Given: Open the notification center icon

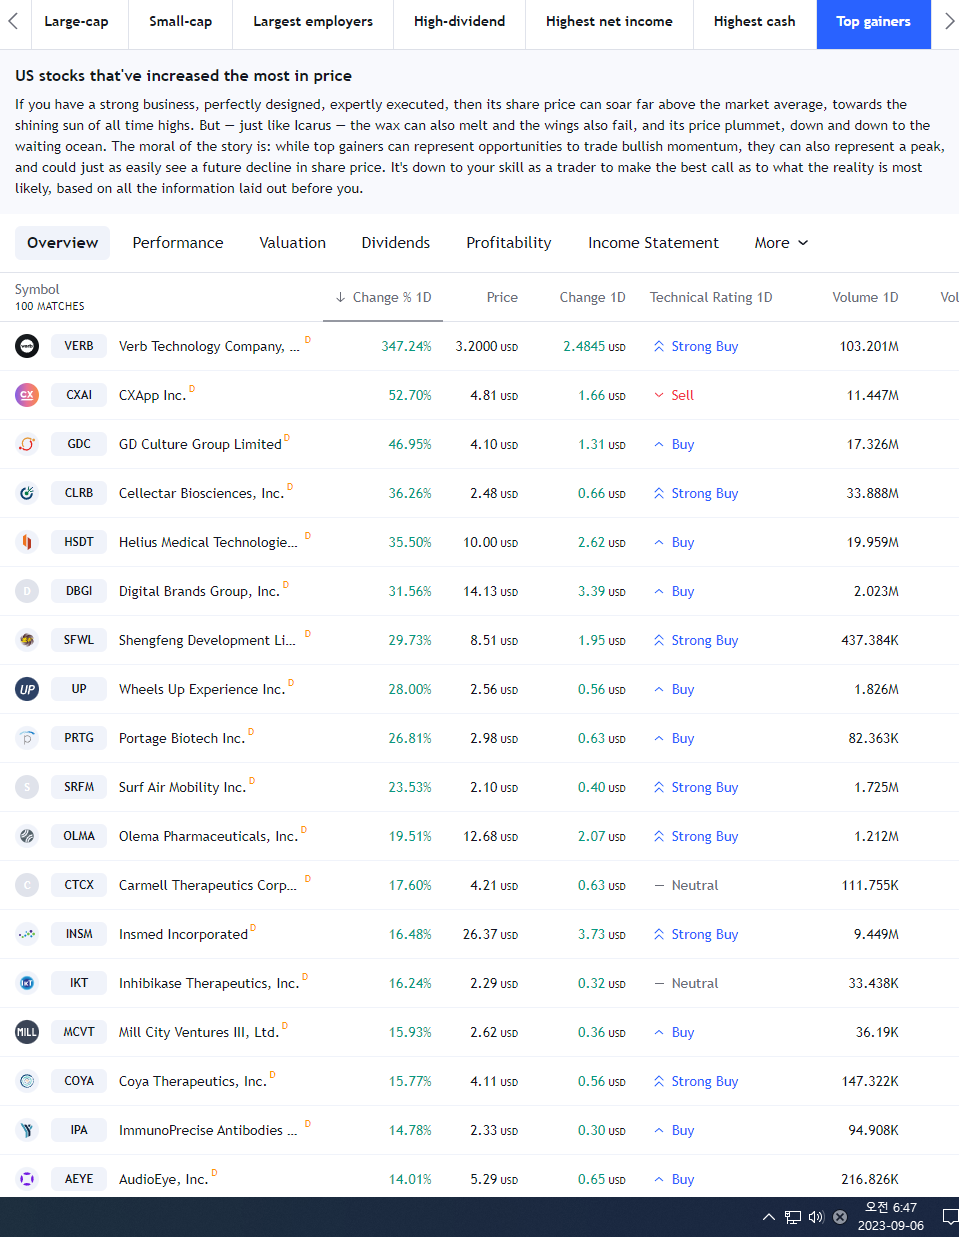Looking at the screenshot, I should click(950, 1217).
